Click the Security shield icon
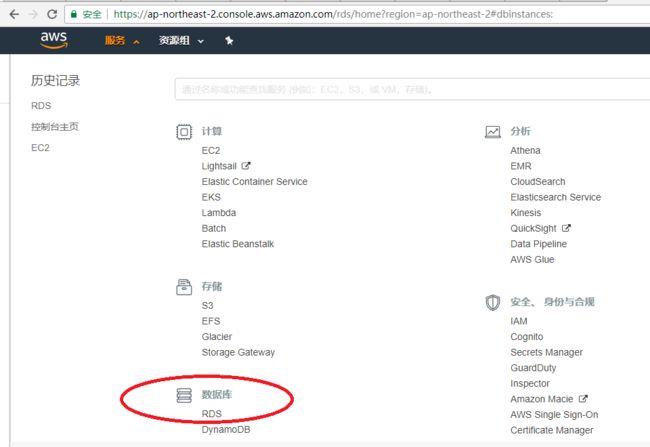Screen dimensions: 650x447 [x=493, y=302]
